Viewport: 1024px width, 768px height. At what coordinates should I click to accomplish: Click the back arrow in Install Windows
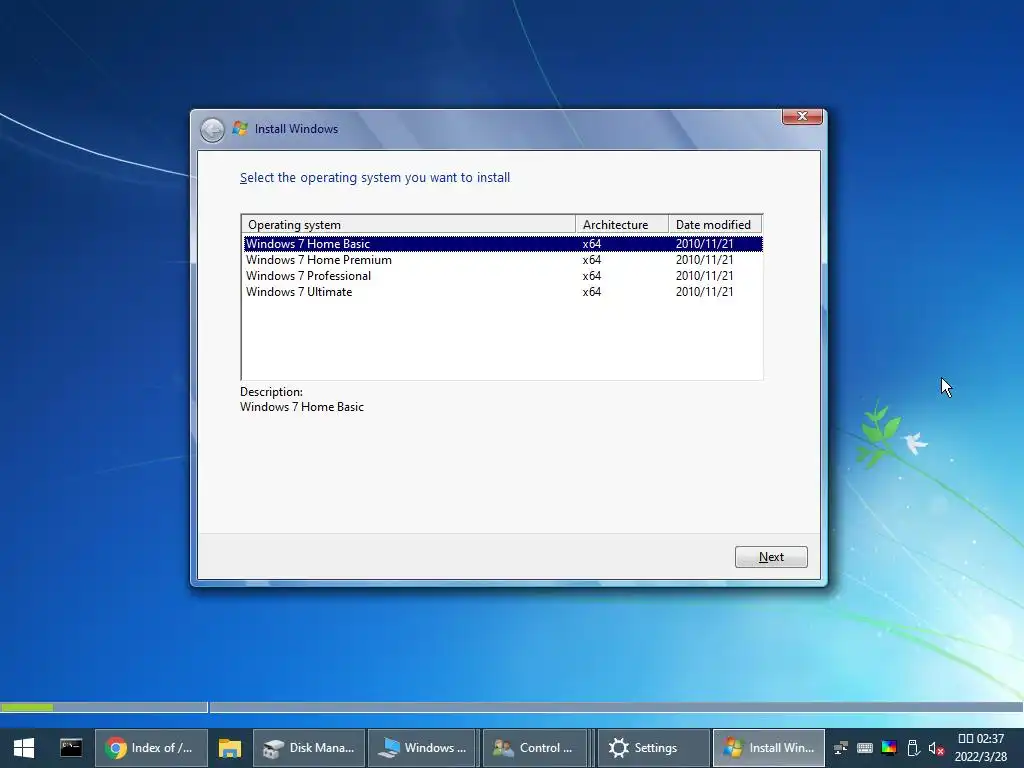point(212,130)
